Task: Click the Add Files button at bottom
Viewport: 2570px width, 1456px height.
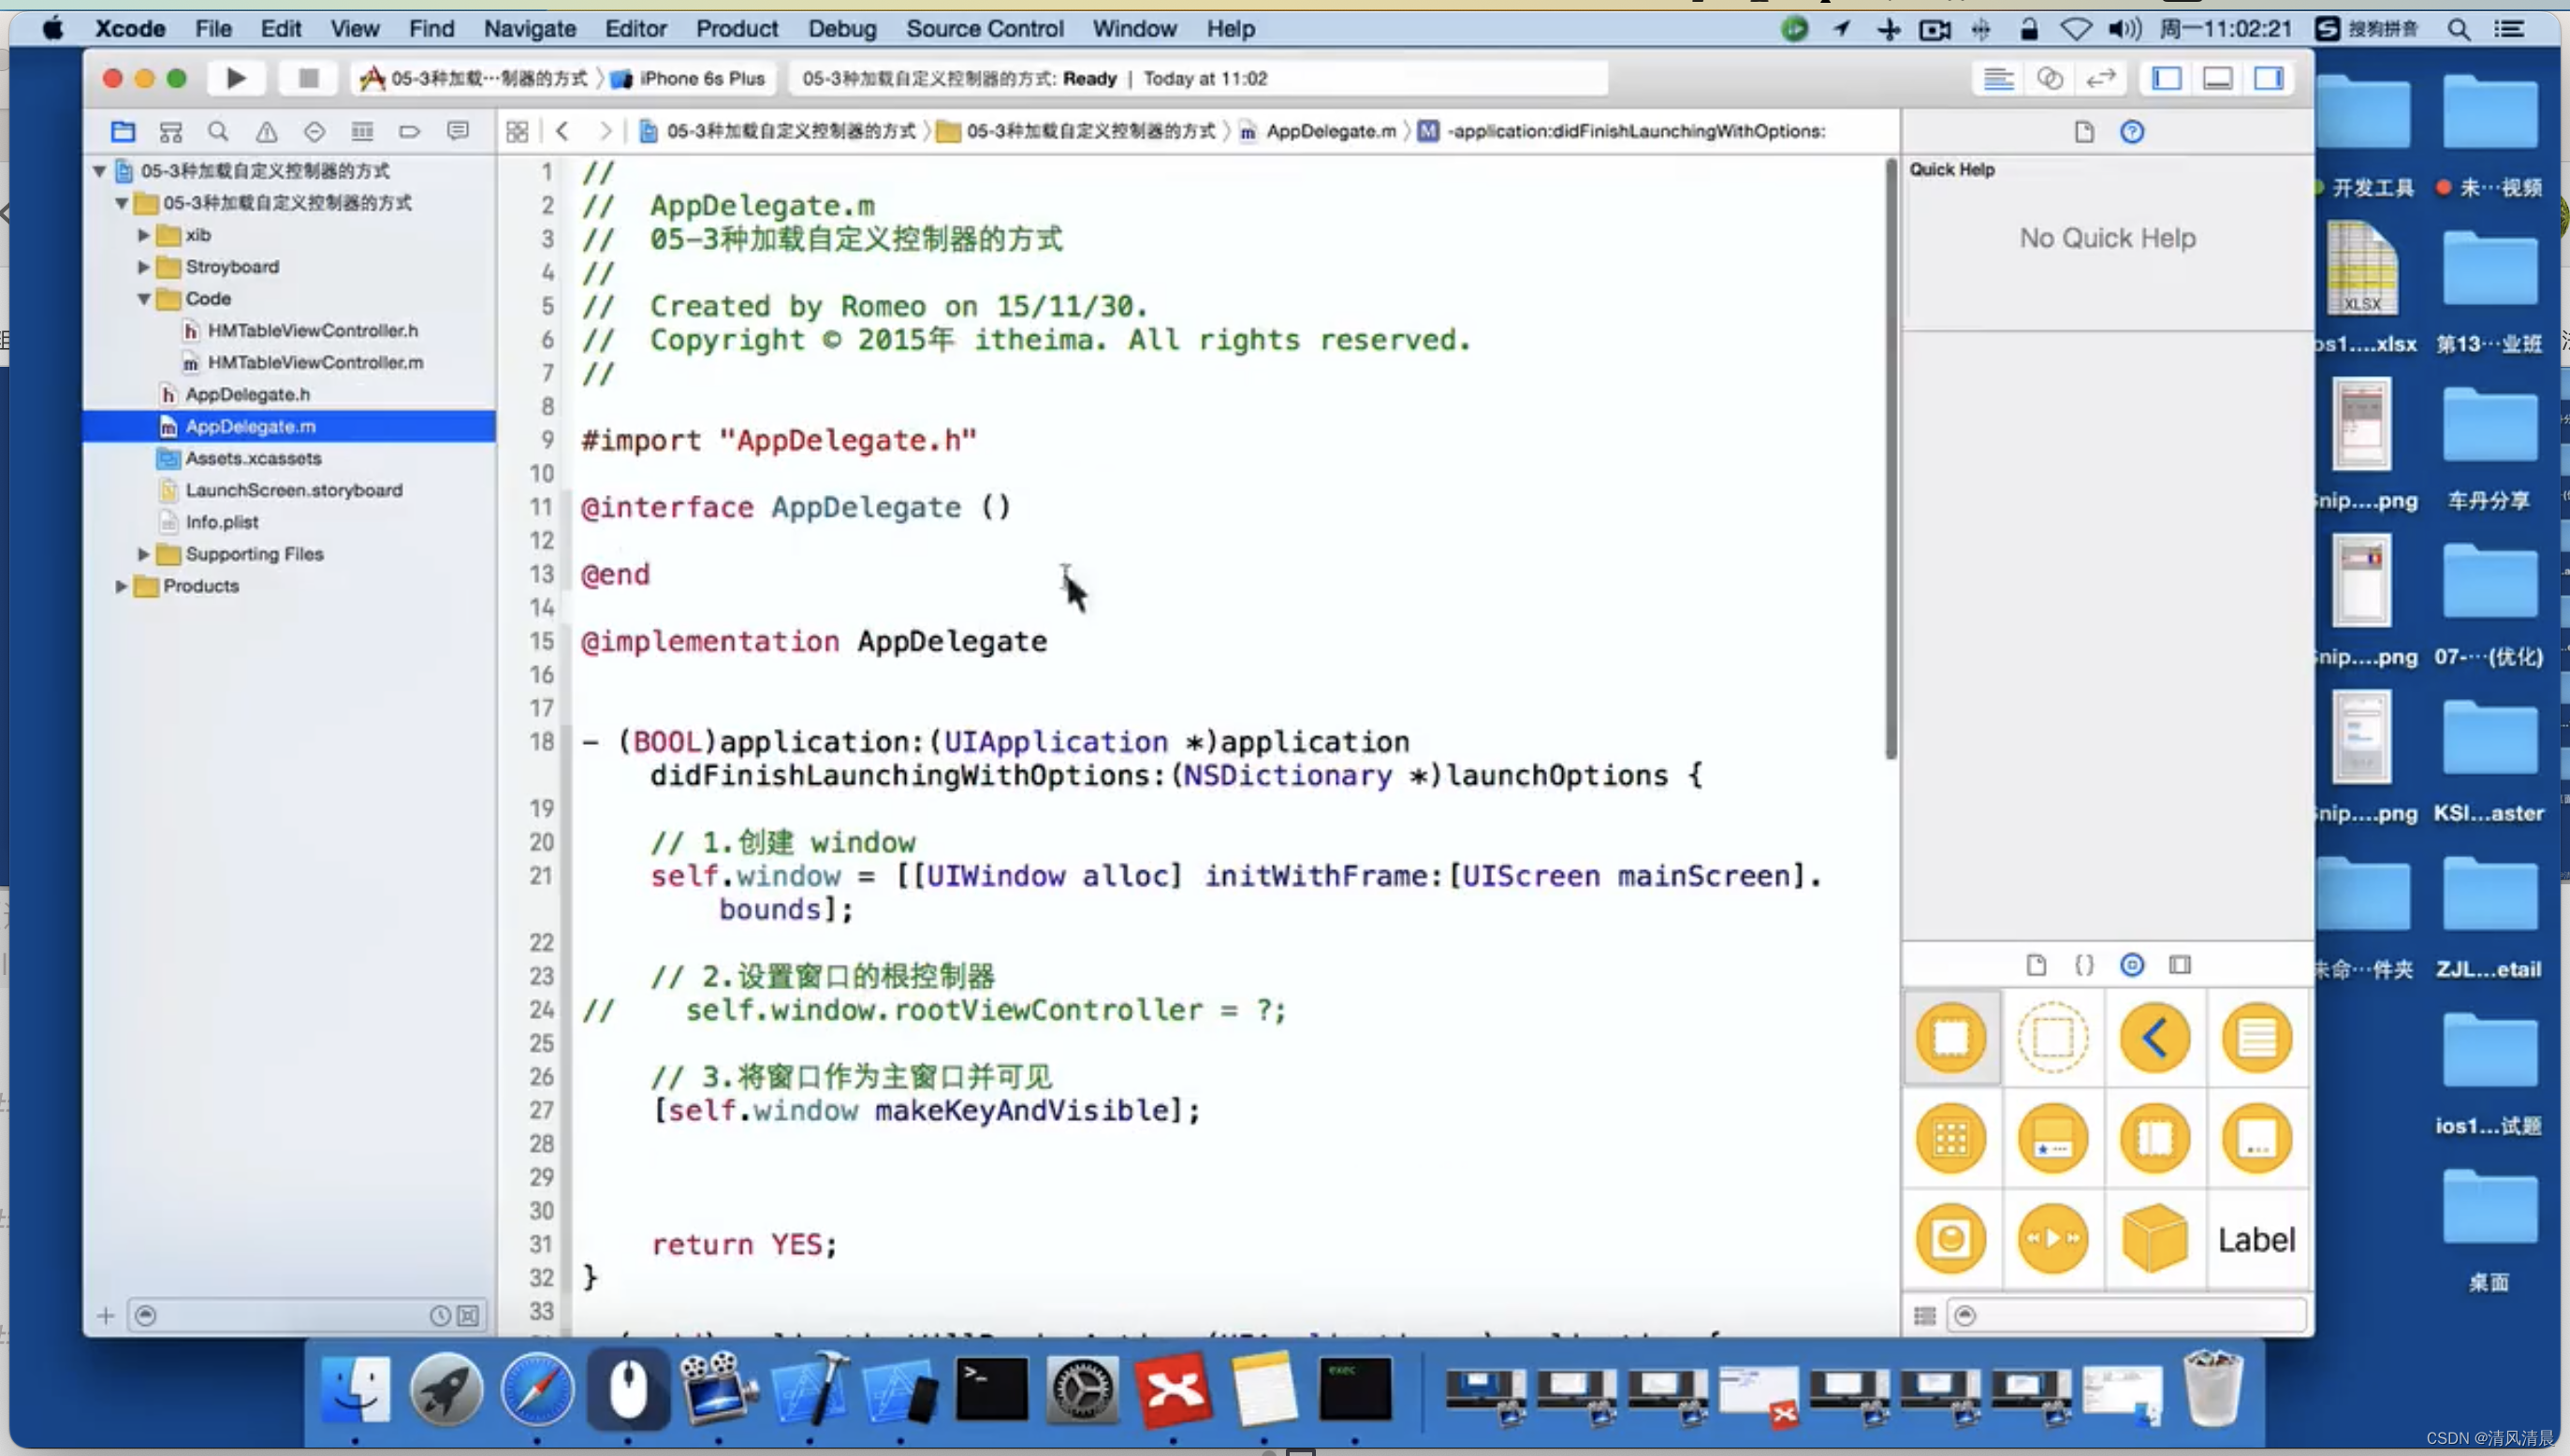Action: (x=104, y=1315)
